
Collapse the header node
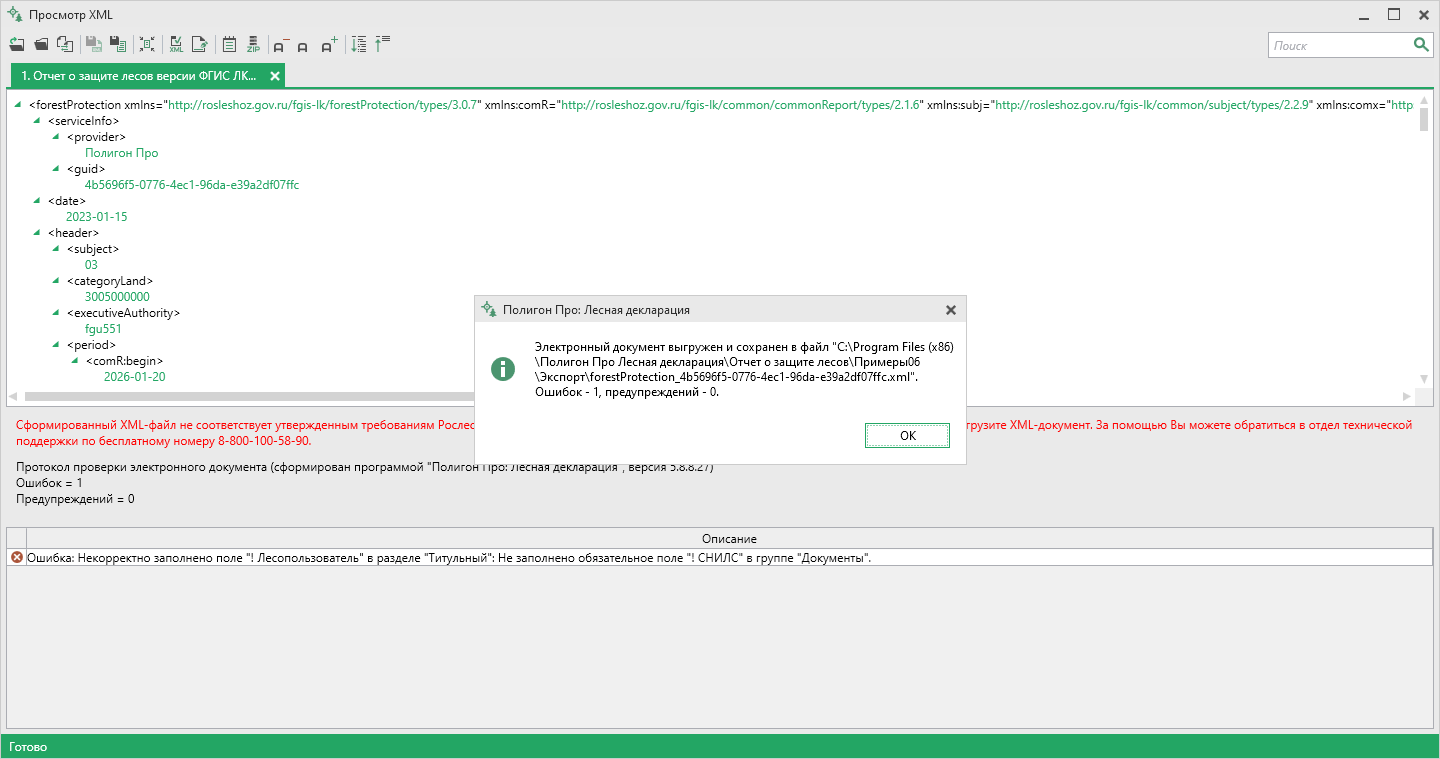tap(37, 232)
